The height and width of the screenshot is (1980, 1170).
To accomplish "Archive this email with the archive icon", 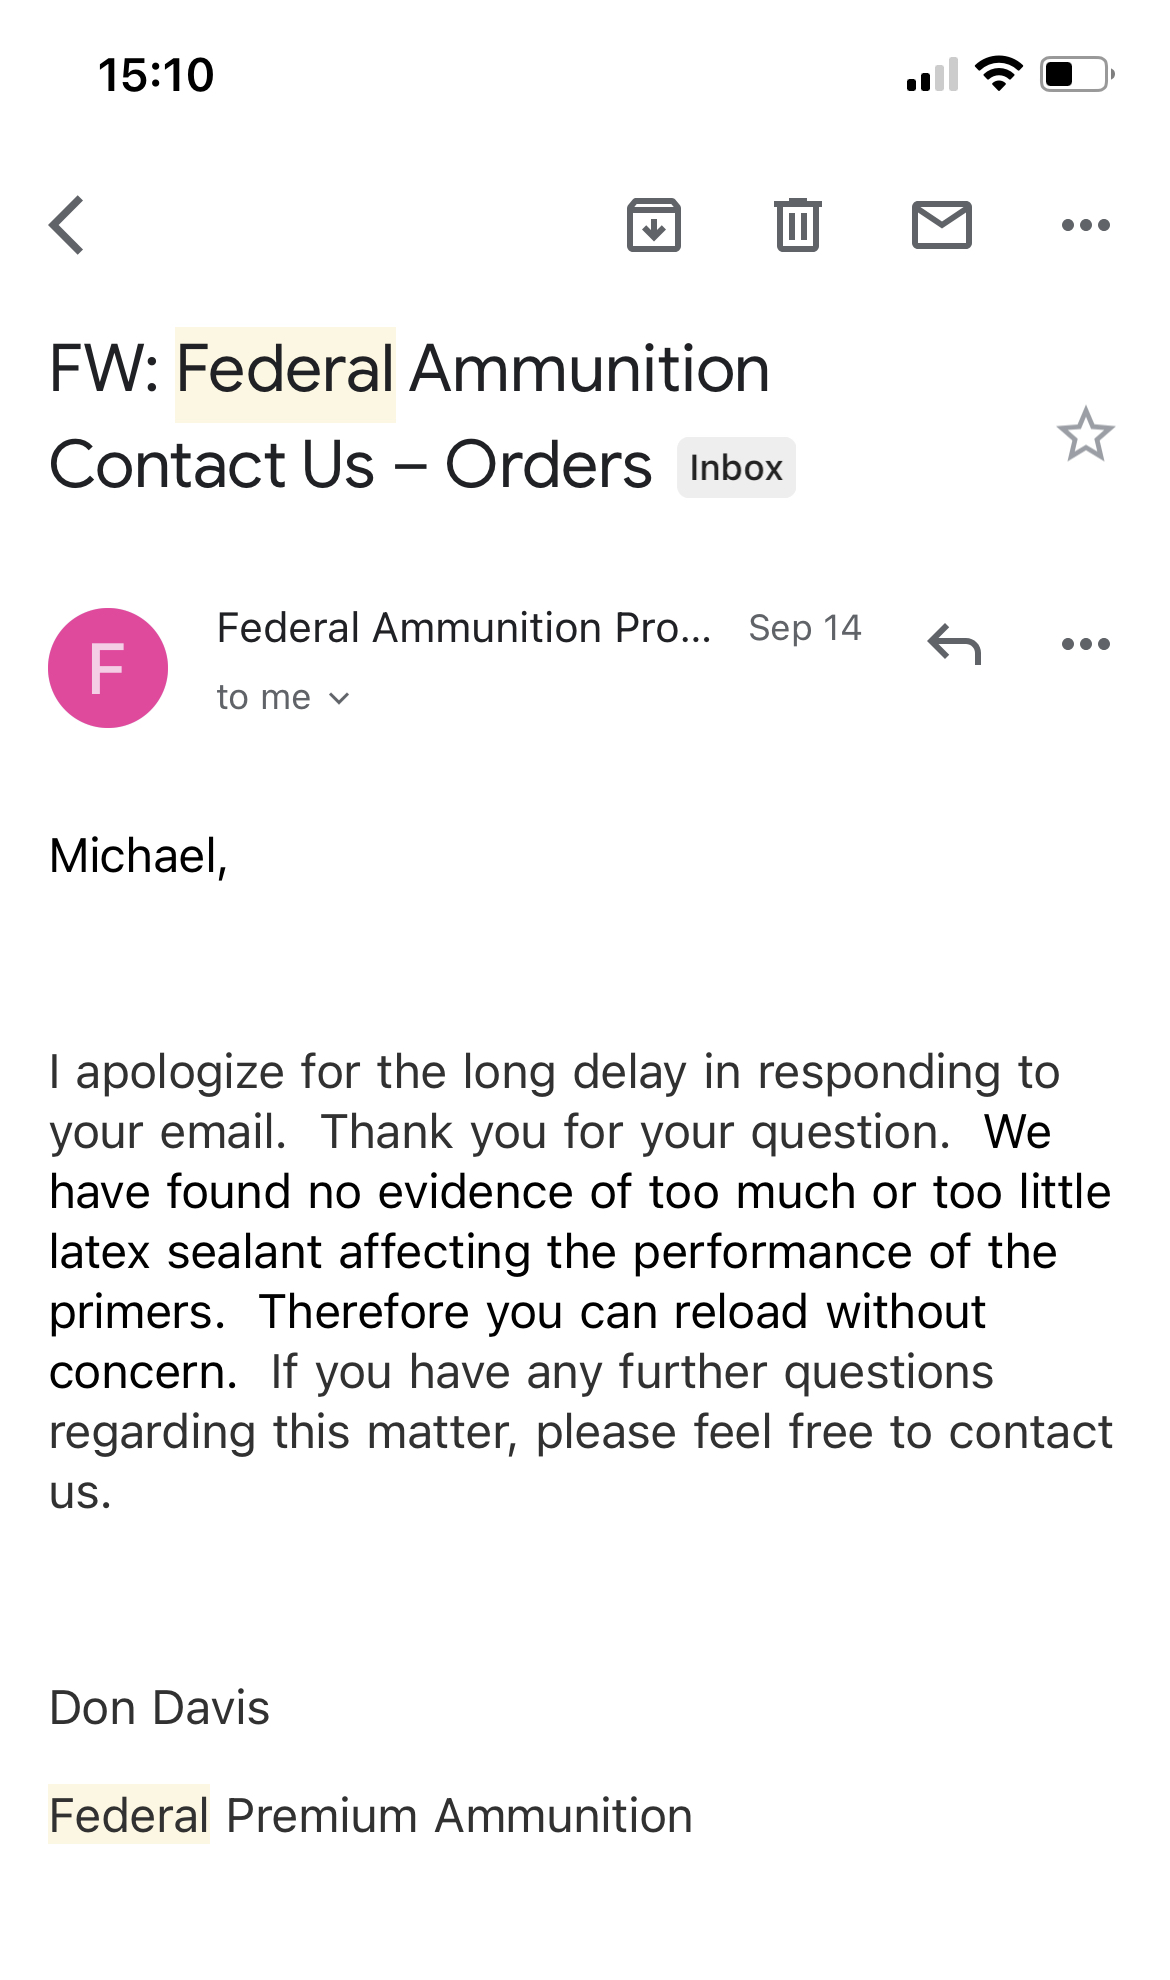I will (654, 225).
